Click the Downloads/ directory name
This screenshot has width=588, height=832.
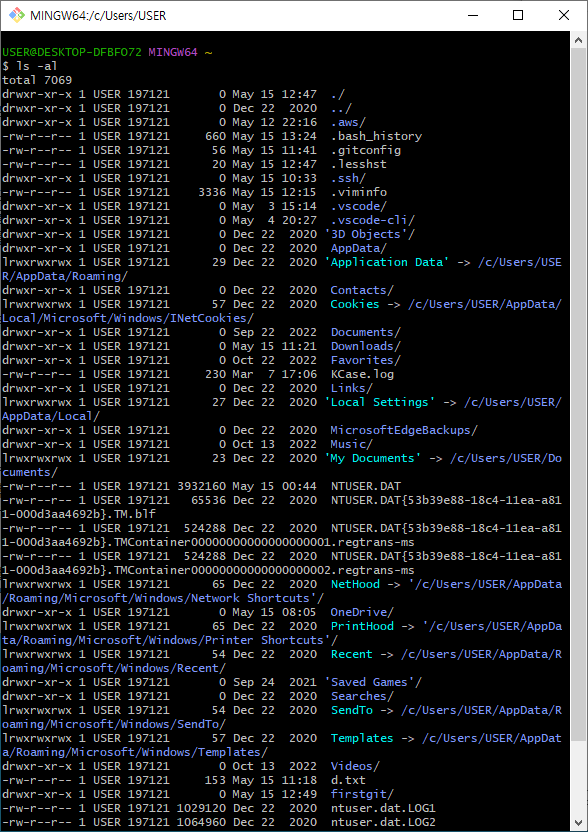coord(366,346)
